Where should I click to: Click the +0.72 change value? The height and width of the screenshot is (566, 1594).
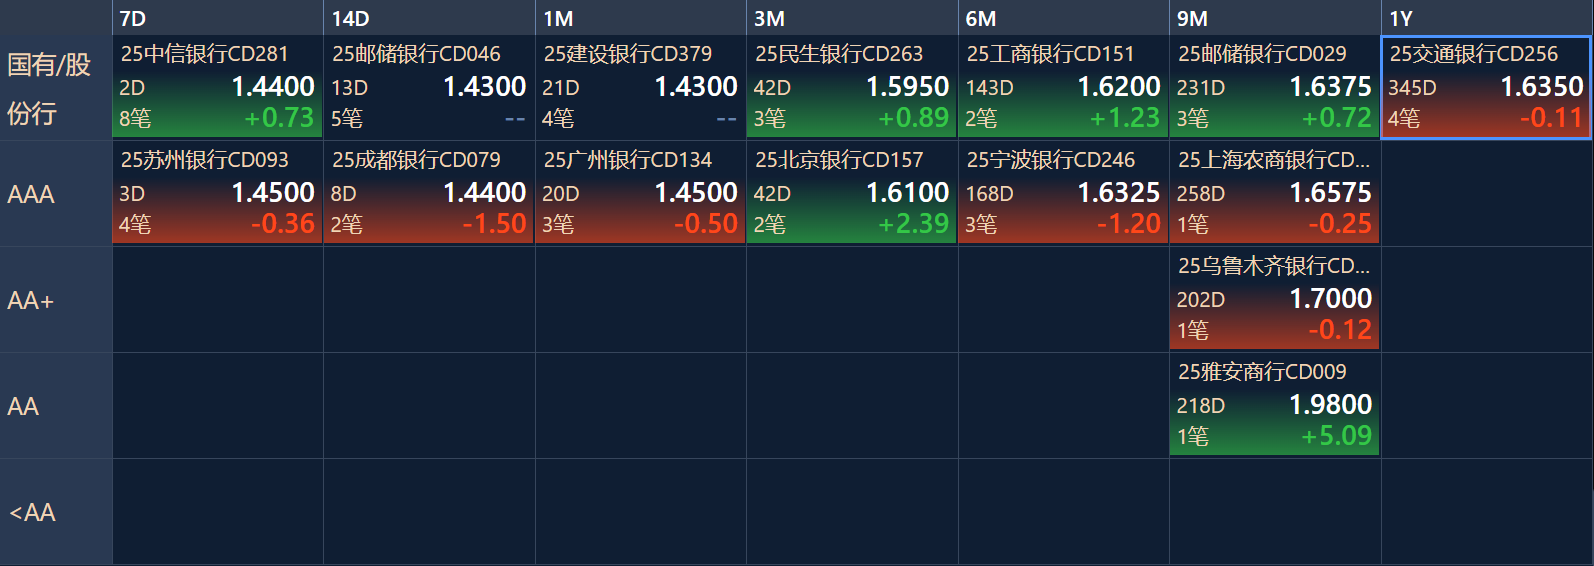click(x=1337, y=118)
